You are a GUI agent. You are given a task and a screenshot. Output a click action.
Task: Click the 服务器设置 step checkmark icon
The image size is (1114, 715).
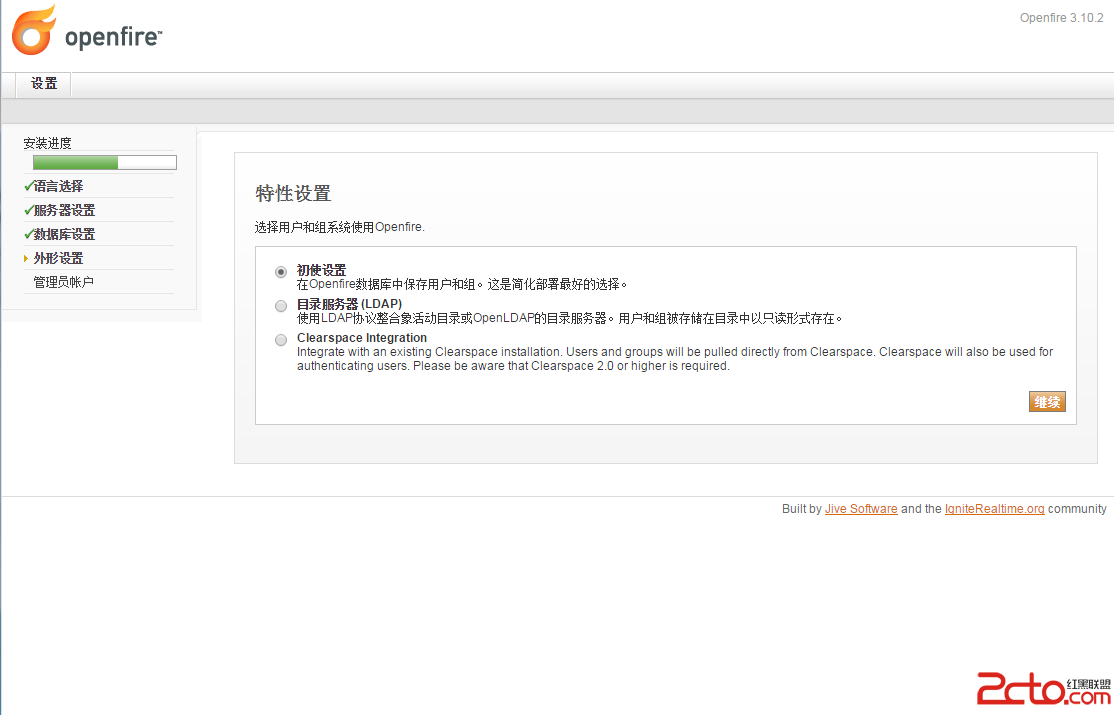(28, 210)
